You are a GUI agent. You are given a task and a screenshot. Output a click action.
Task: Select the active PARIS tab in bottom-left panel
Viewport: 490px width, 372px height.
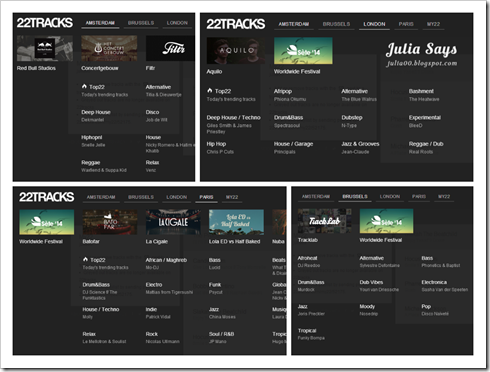(206, 197)
